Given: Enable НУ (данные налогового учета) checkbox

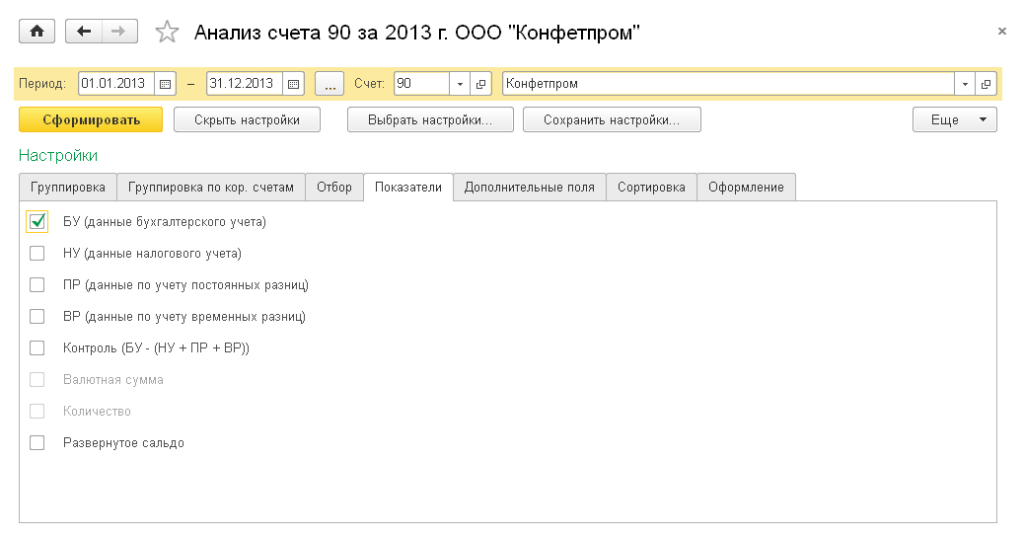Looking at the screenshot, I should pos(38,253).
